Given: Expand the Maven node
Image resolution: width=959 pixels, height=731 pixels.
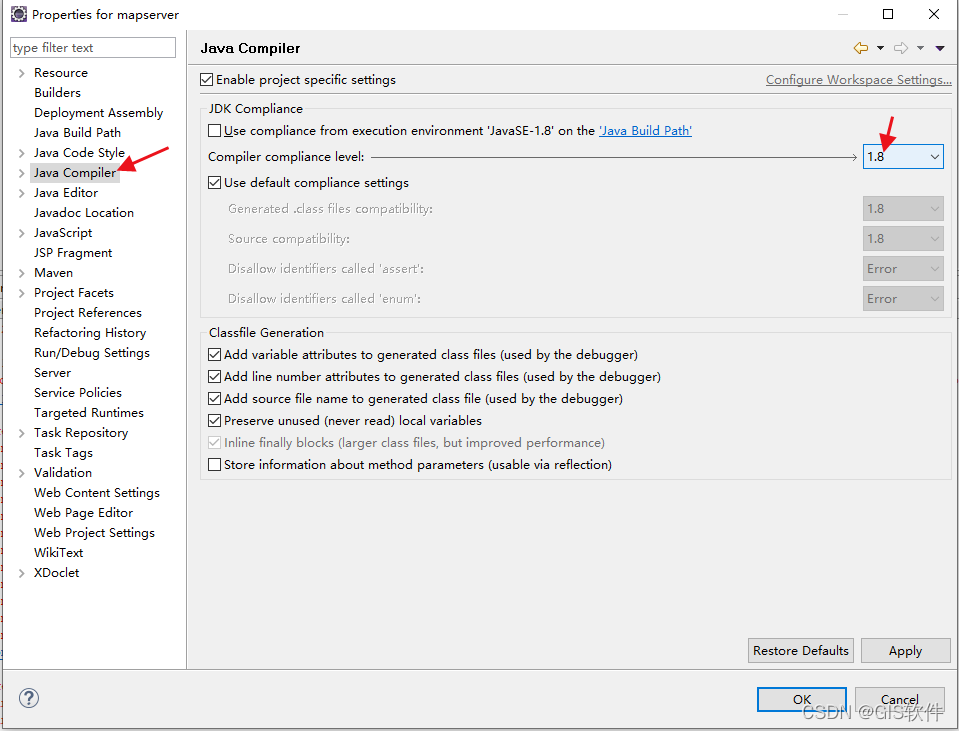Looking at the screenshot, I should click(x=21, y=273).
